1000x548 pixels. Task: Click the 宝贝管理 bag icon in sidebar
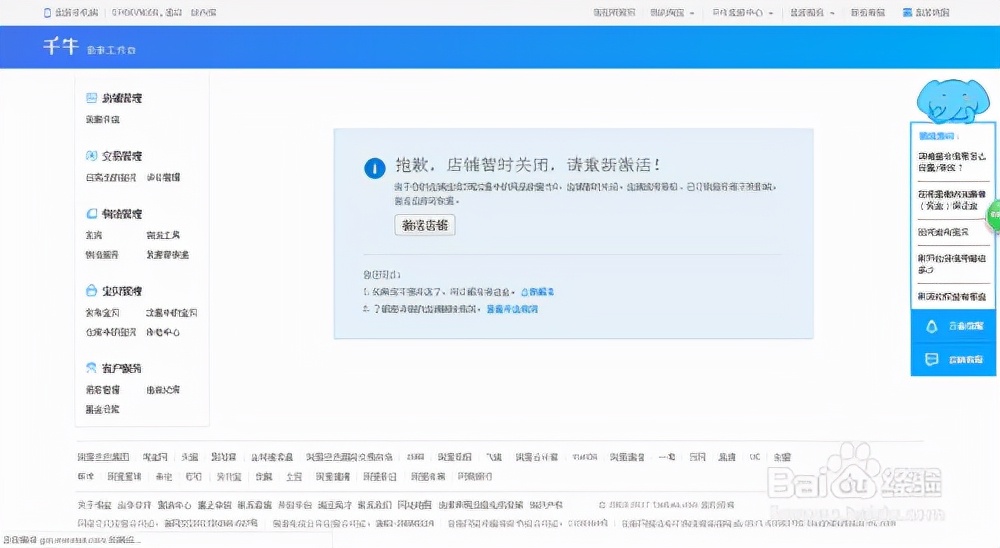(92, 291)
